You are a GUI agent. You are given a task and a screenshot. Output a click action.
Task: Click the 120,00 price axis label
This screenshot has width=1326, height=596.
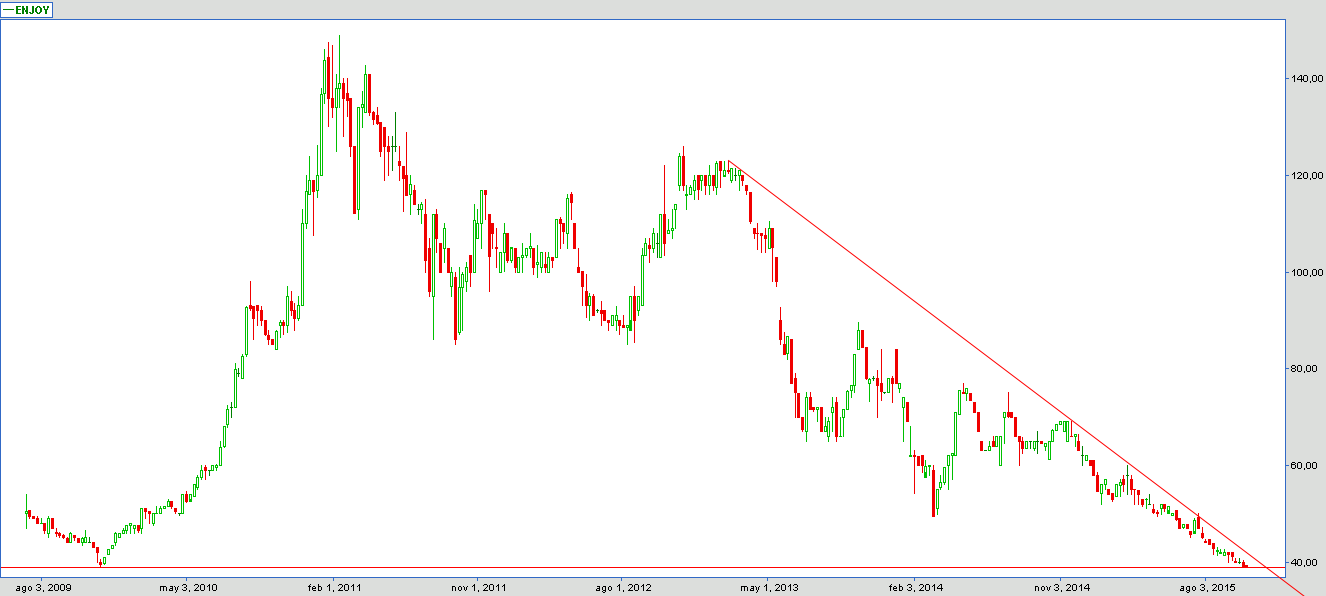coord(1306,175)
